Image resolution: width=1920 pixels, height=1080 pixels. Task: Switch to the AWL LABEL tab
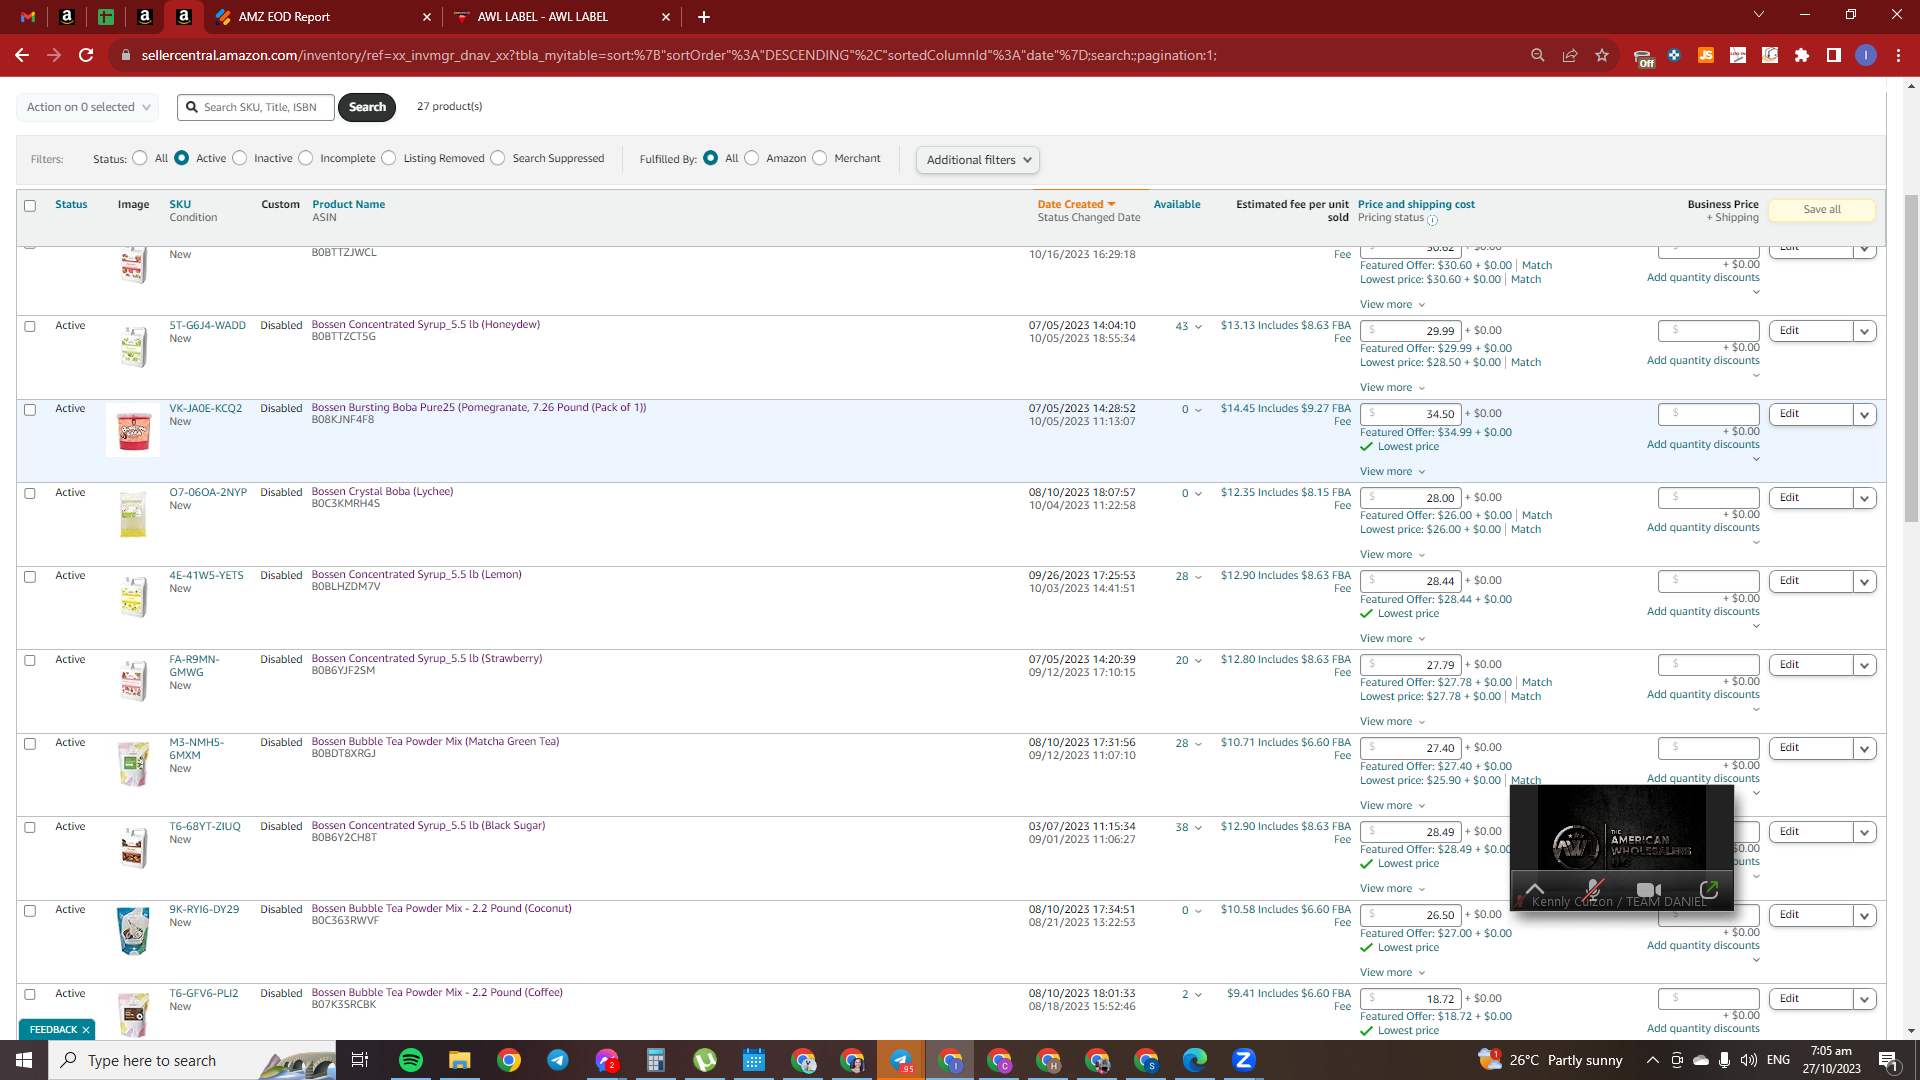click(562, 16)
